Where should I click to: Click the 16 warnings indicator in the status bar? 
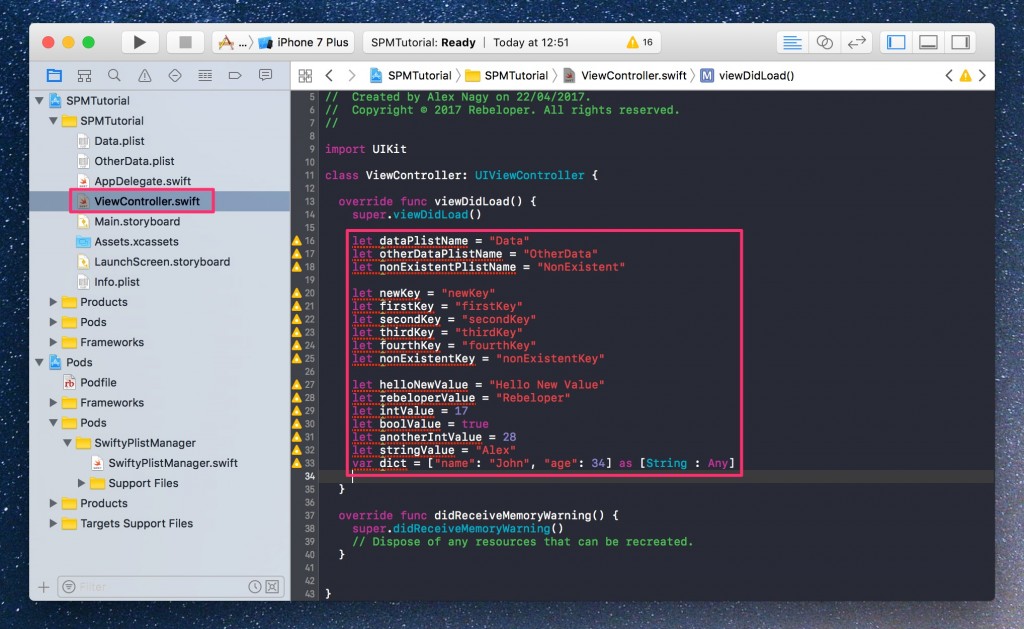[640, 42]
